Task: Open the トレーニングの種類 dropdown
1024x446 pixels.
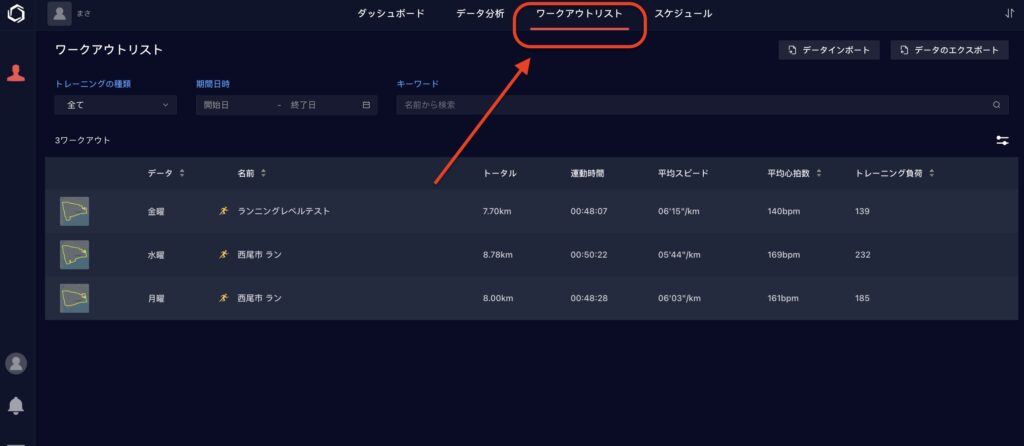Action: (x=116, y=105)
